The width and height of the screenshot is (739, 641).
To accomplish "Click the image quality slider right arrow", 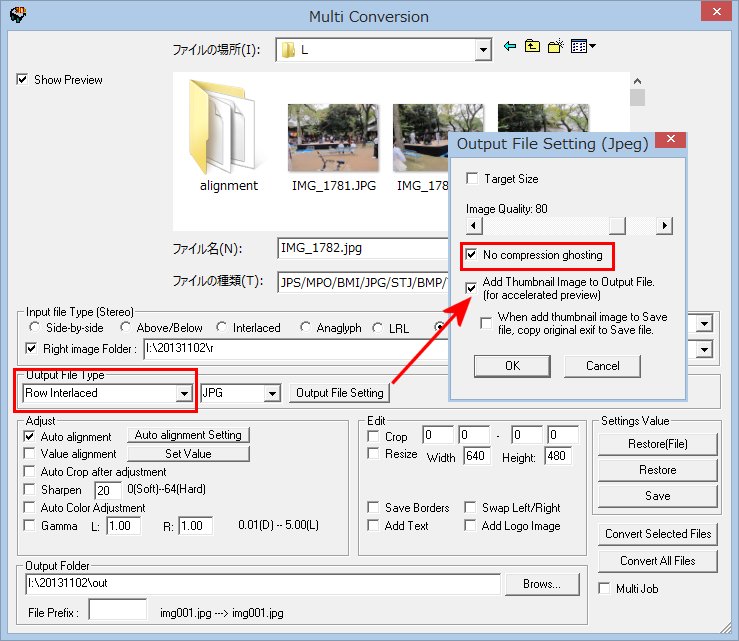I will pos(664,227).
